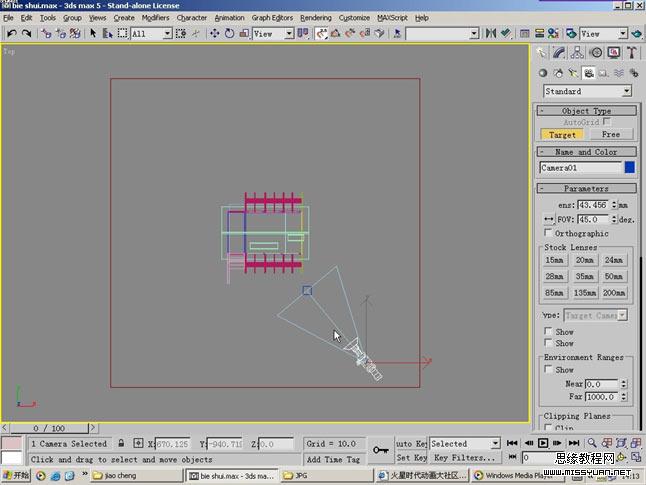The width and height of the screenshot is (646, 485).
Task: Open the Hierarchy command panel tab
Action: click(x=577, y=52)
